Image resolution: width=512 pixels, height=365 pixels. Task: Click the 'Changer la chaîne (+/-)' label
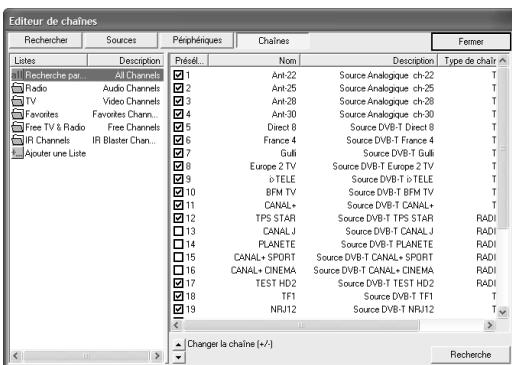(230, 344)
